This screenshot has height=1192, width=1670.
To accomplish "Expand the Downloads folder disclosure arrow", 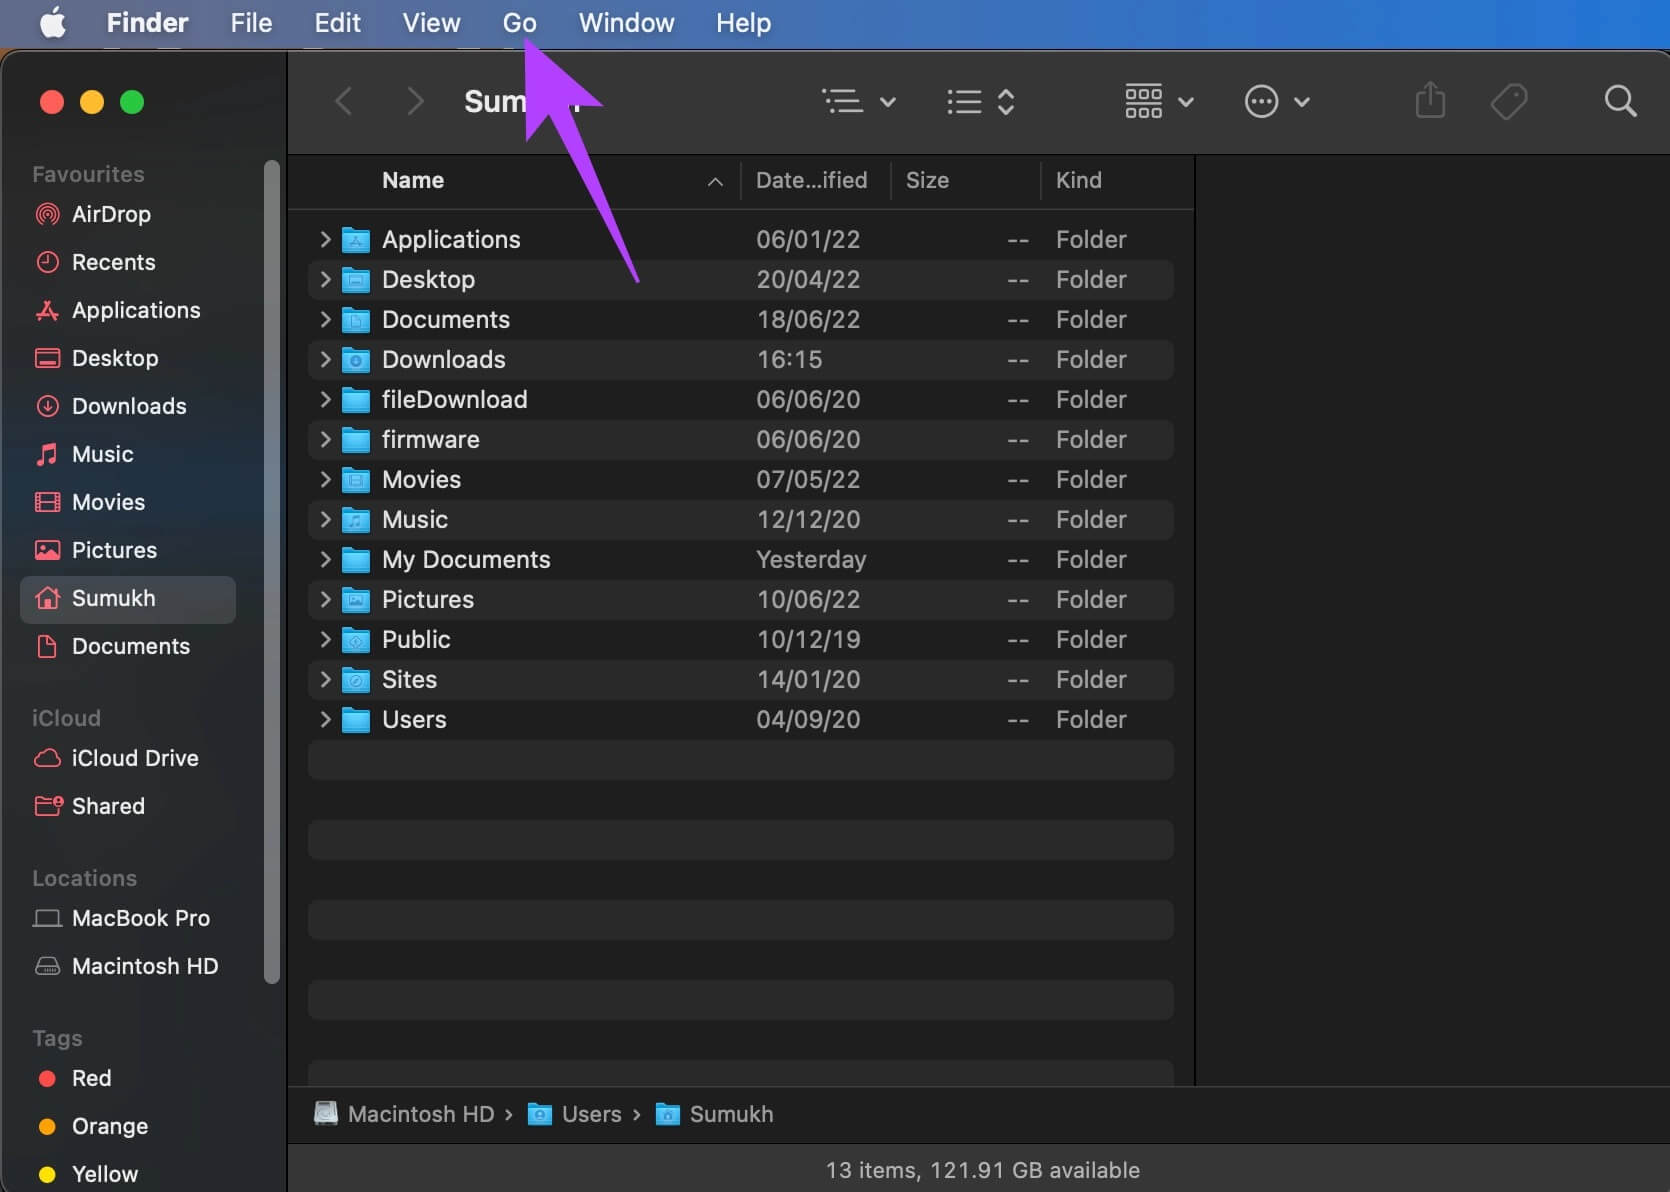I will 325,359.
